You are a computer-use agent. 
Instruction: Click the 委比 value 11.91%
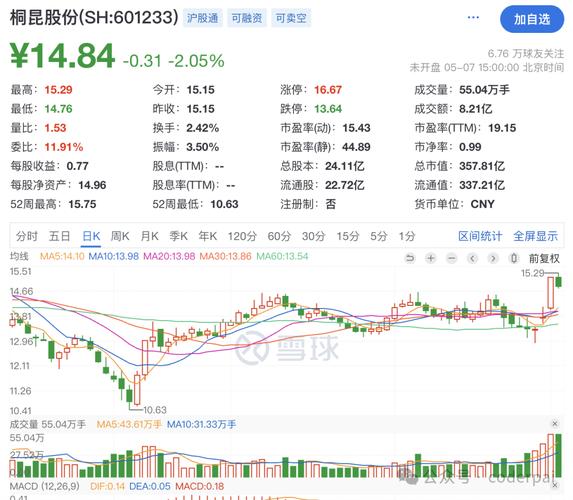(64, 147)
